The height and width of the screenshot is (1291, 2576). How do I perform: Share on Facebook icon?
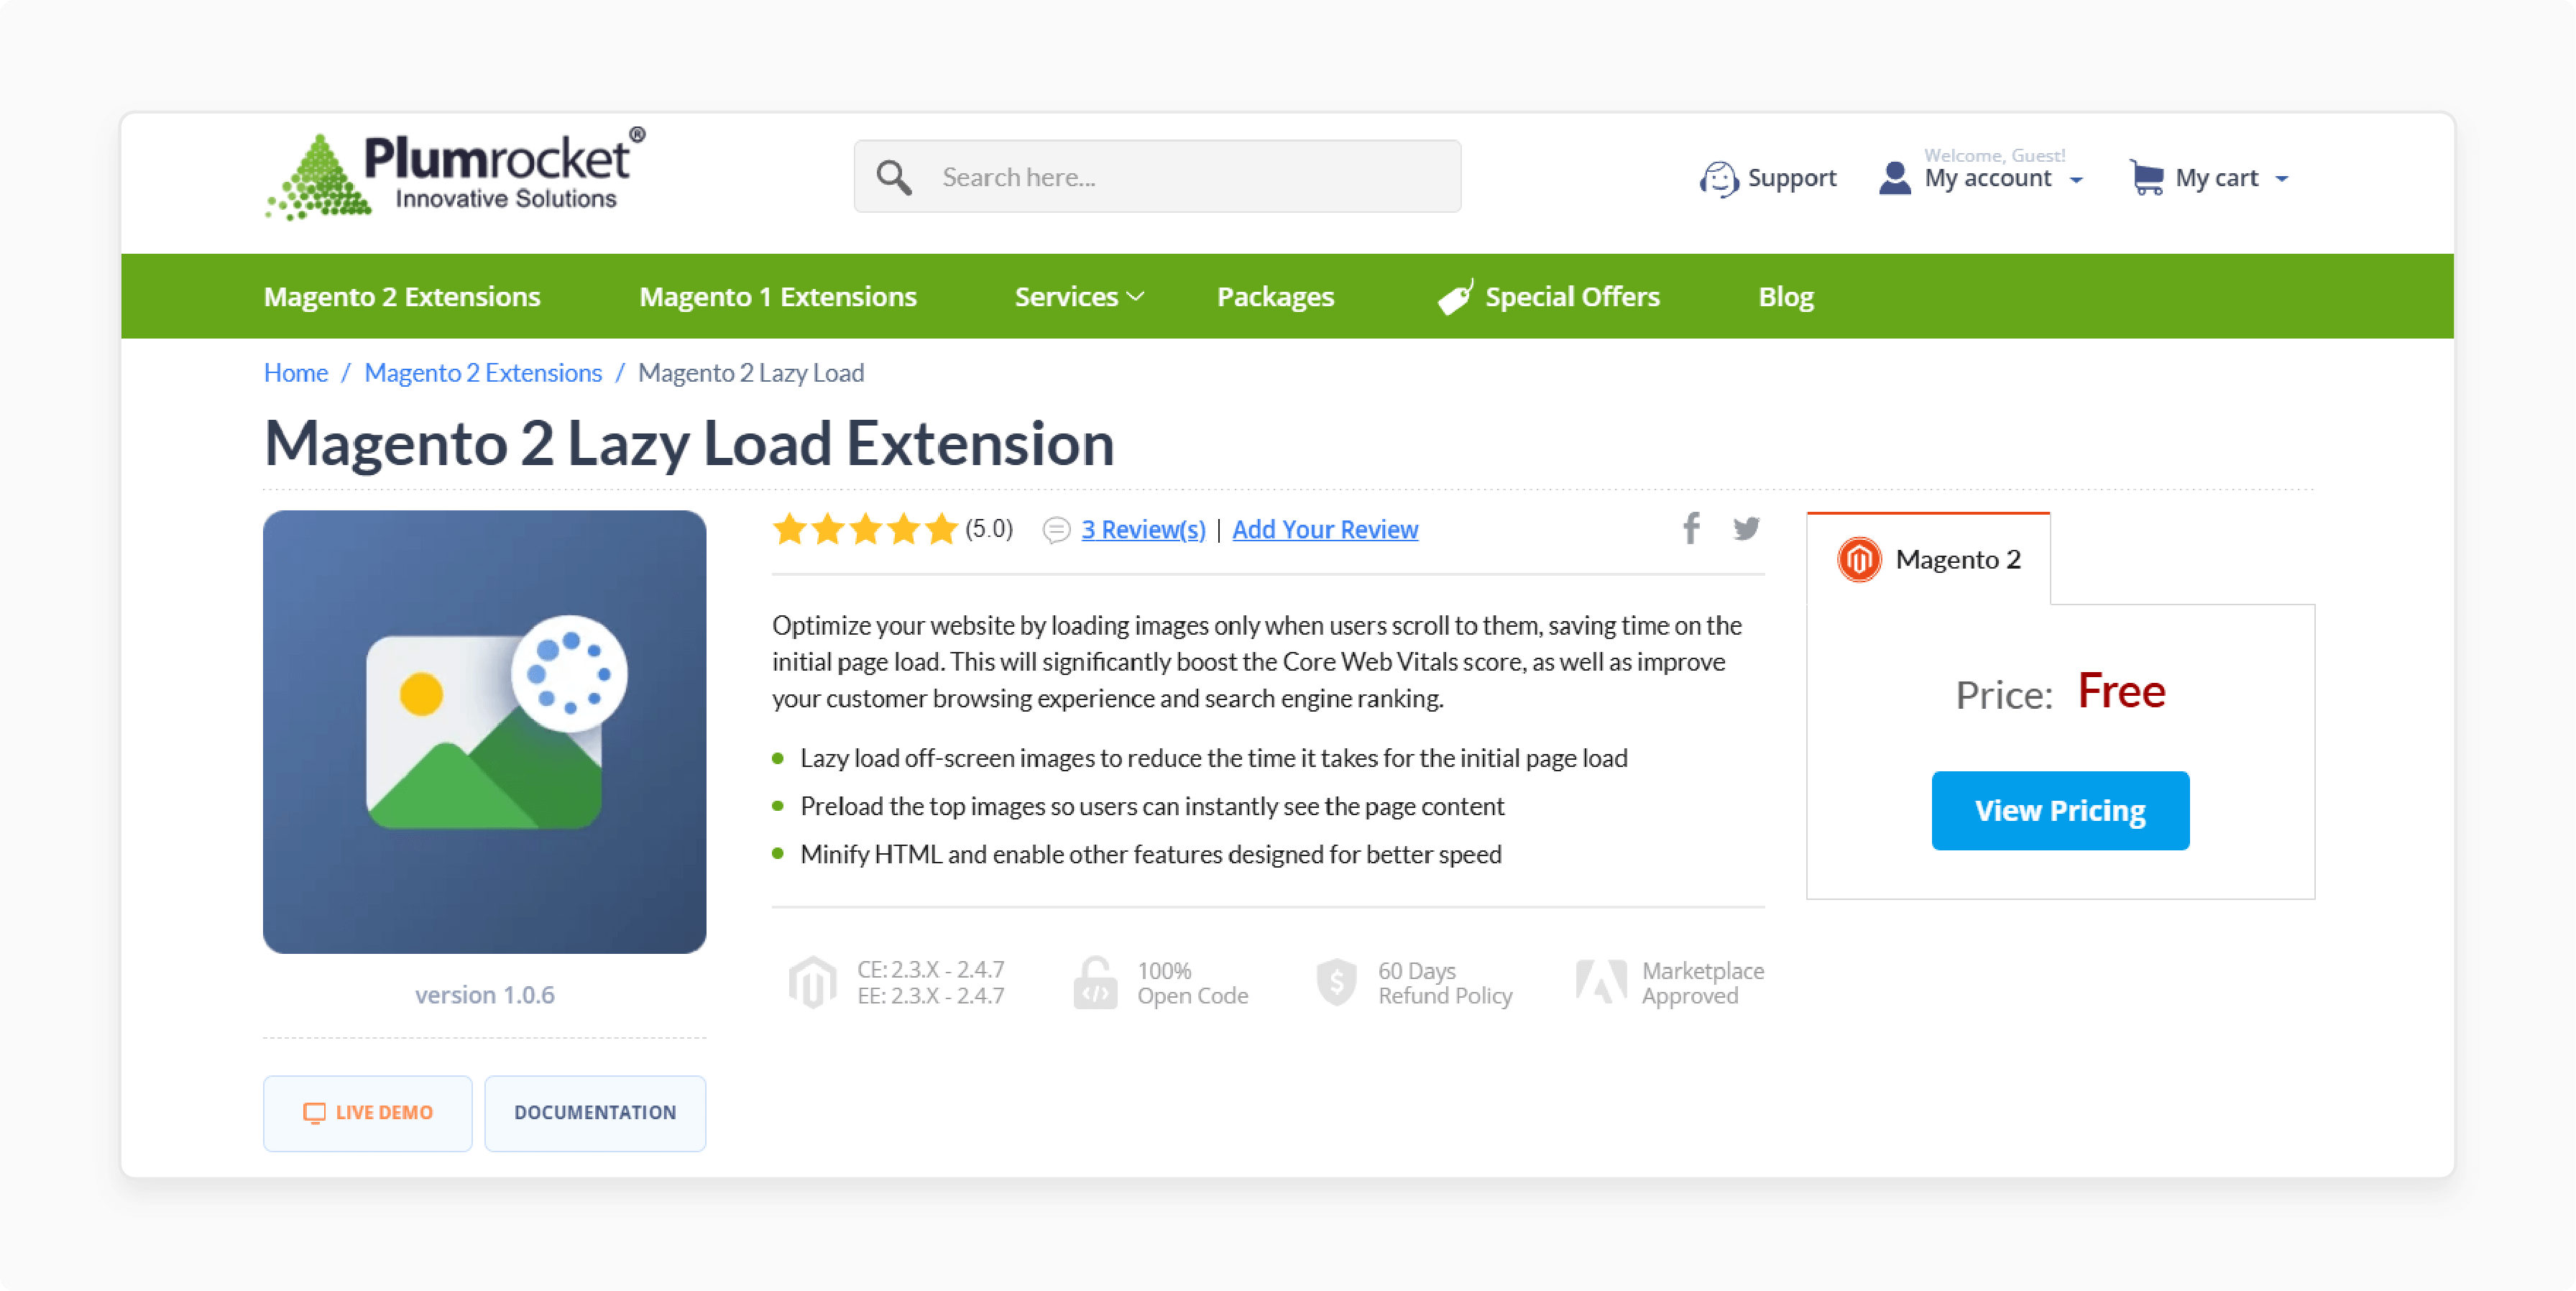[x=1691, y=528]
